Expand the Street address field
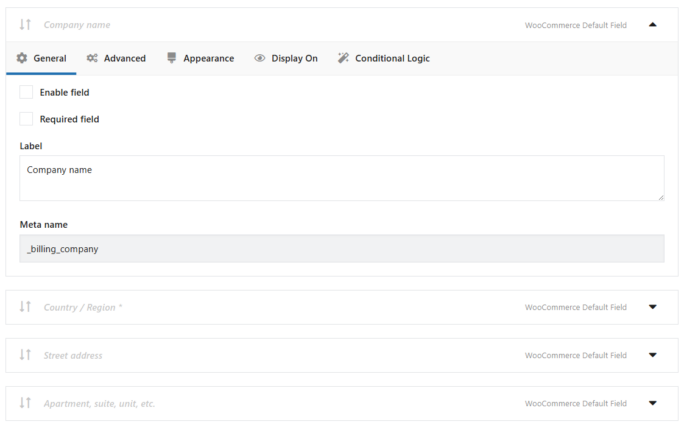Screen dimensions: 684x430 tap(653, 355)
